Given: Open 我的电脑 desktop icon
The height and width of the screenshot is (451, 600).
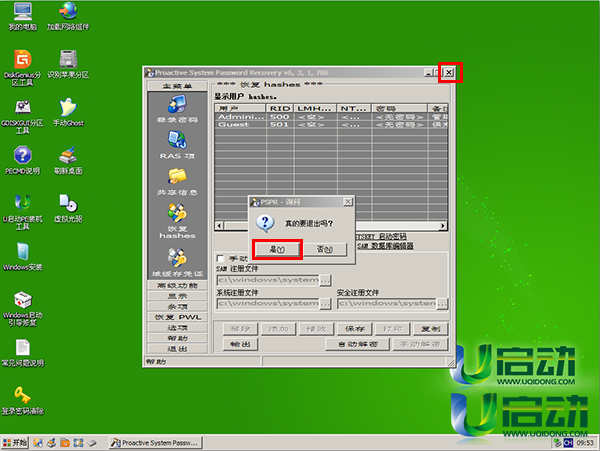Looking at the screenshot, I should 23,17.
